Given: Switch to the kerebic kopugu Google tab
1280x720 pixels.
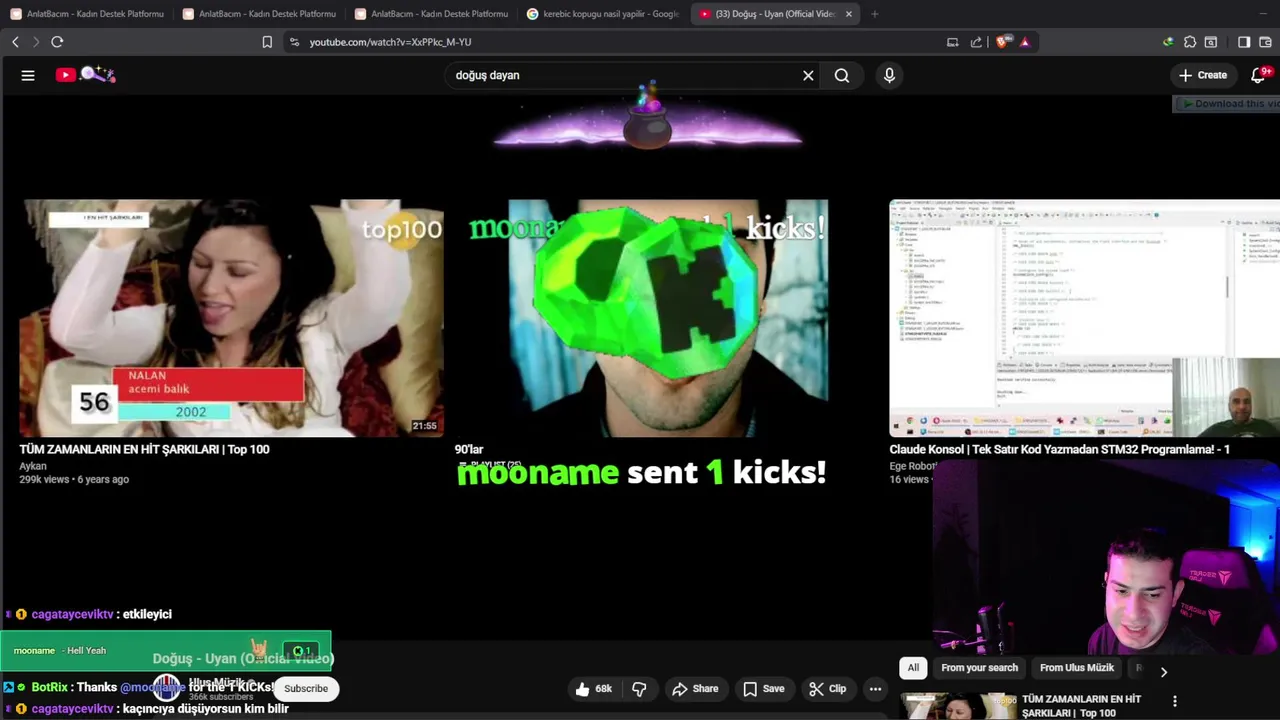Looking at the screenshot, I should (603, 14).
